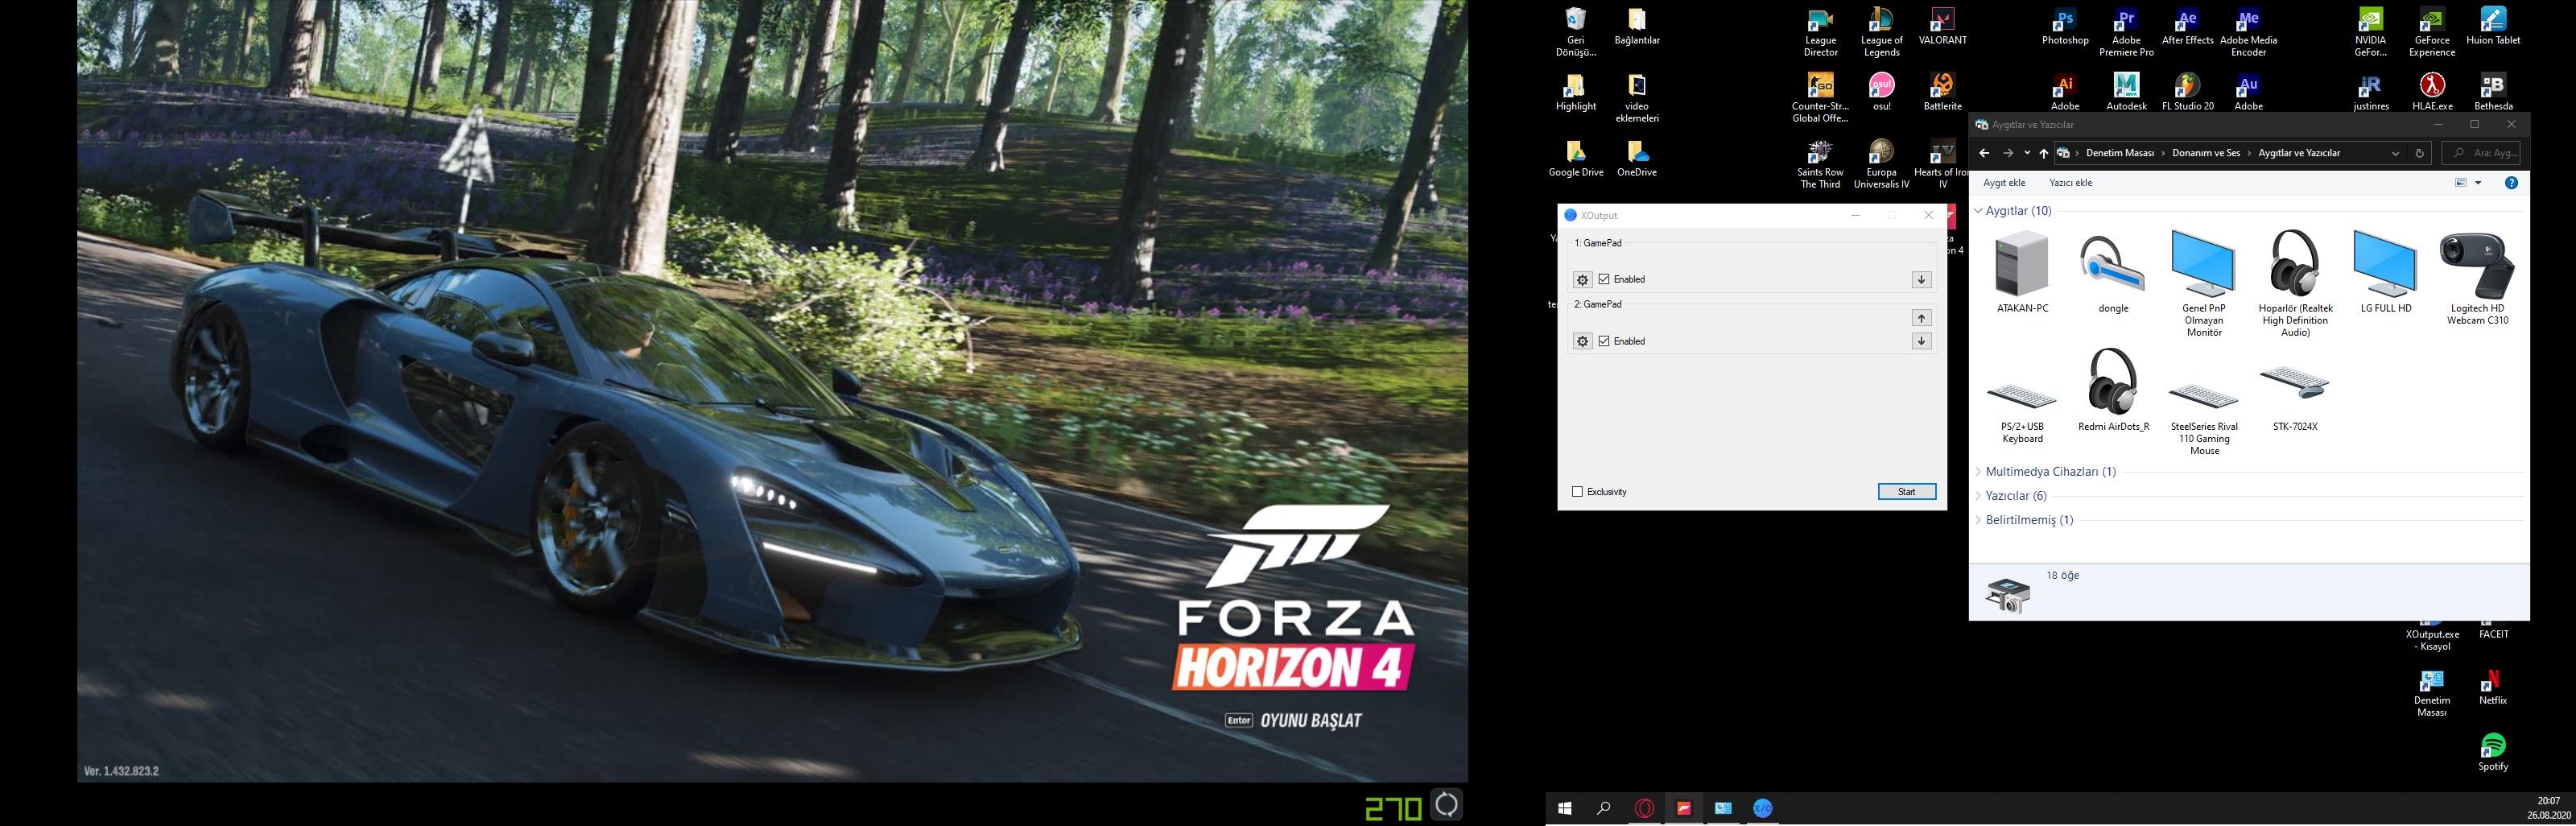Click Aygıtlar ve Yazıcılar breadcrumb segment
The height and width of the screenshot is (826, 2576).
pos(2299,153)
